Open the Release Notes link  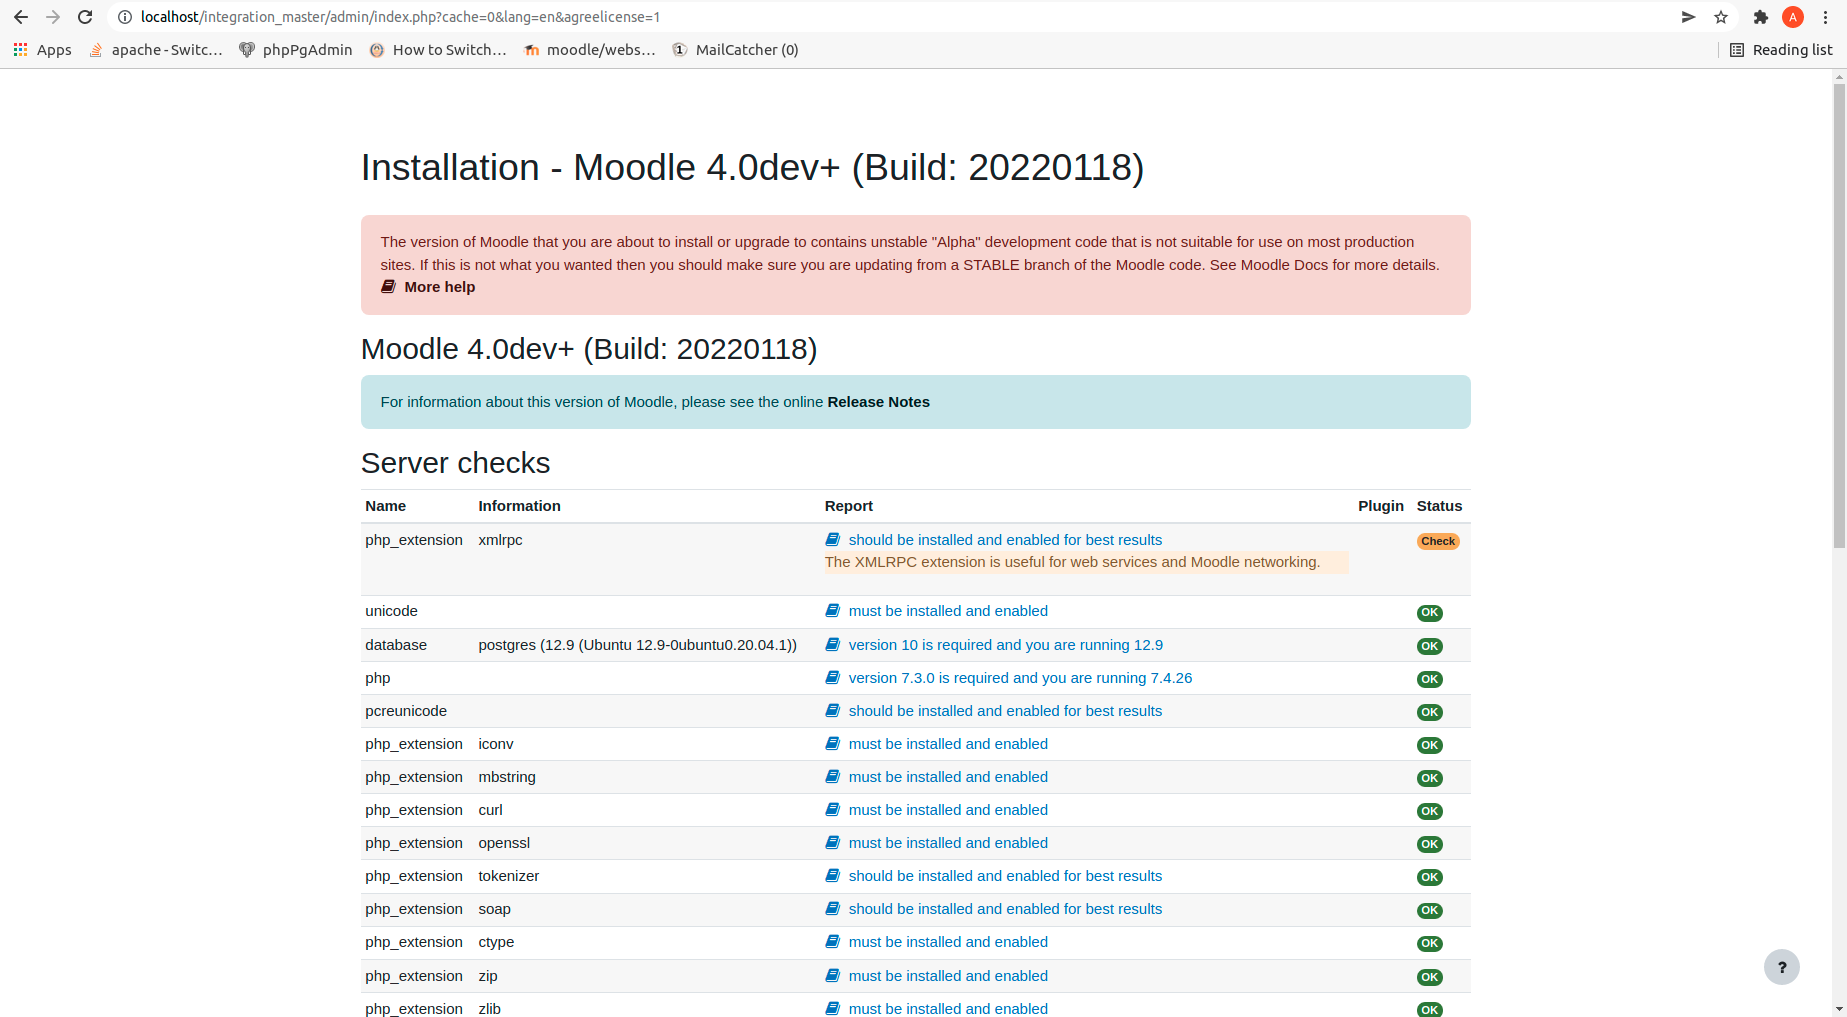pyautogui.click(x=878, y=402)
